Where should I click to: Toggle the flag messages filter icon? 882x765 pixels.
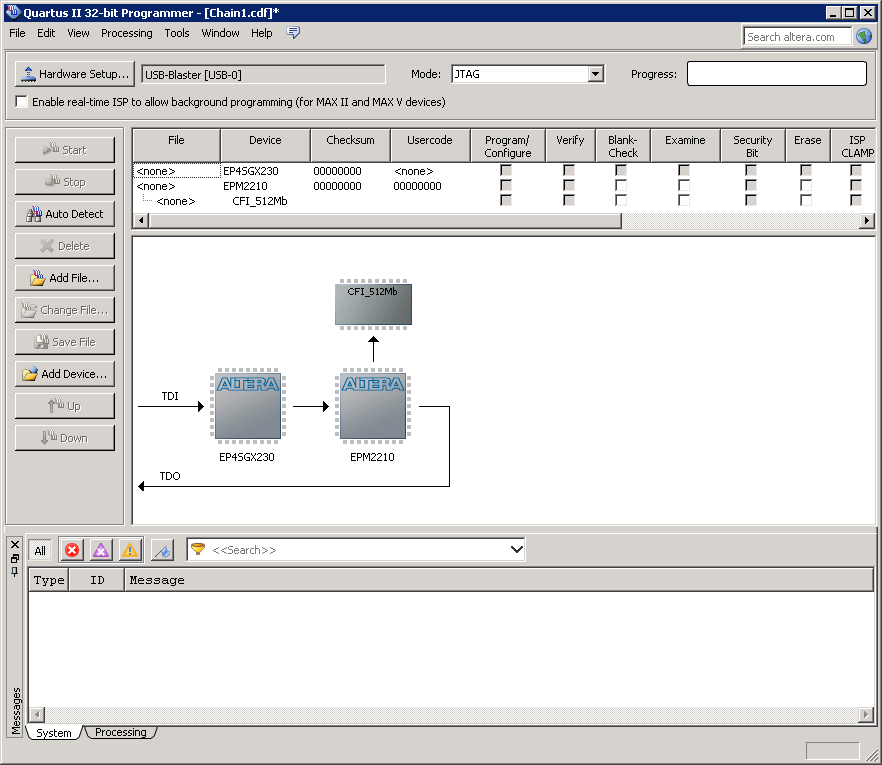tap(163, 550)
